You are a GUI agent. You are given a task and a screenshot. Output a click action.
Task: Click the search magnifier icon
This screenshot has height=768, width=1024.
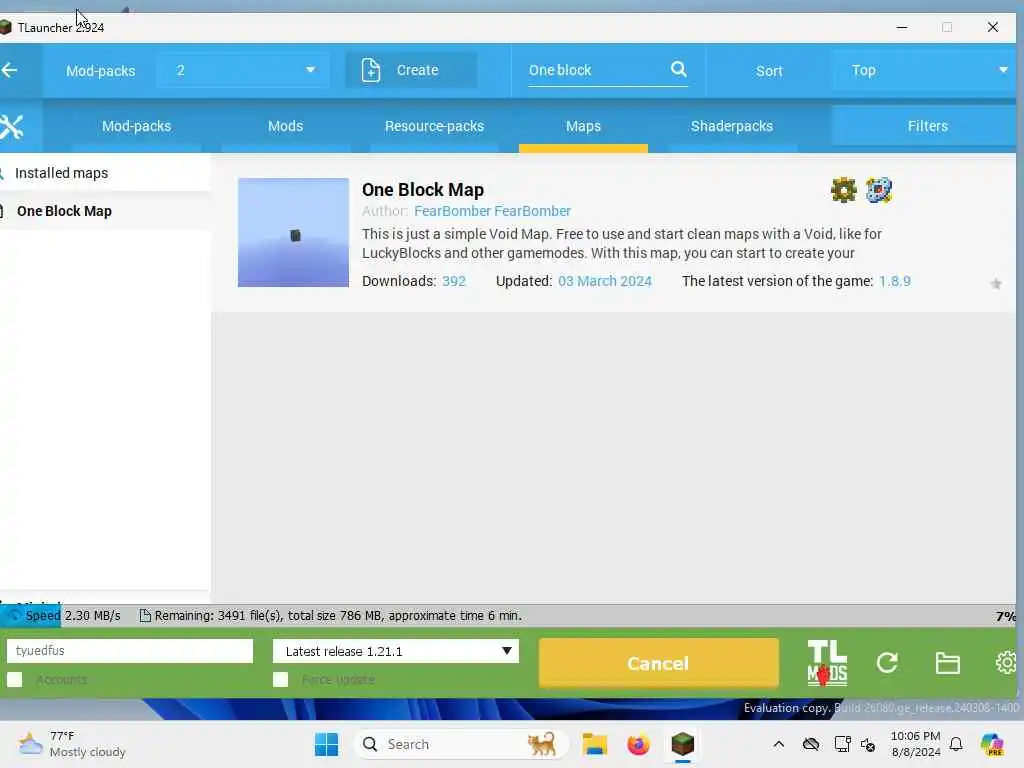(x=679, y=69)
